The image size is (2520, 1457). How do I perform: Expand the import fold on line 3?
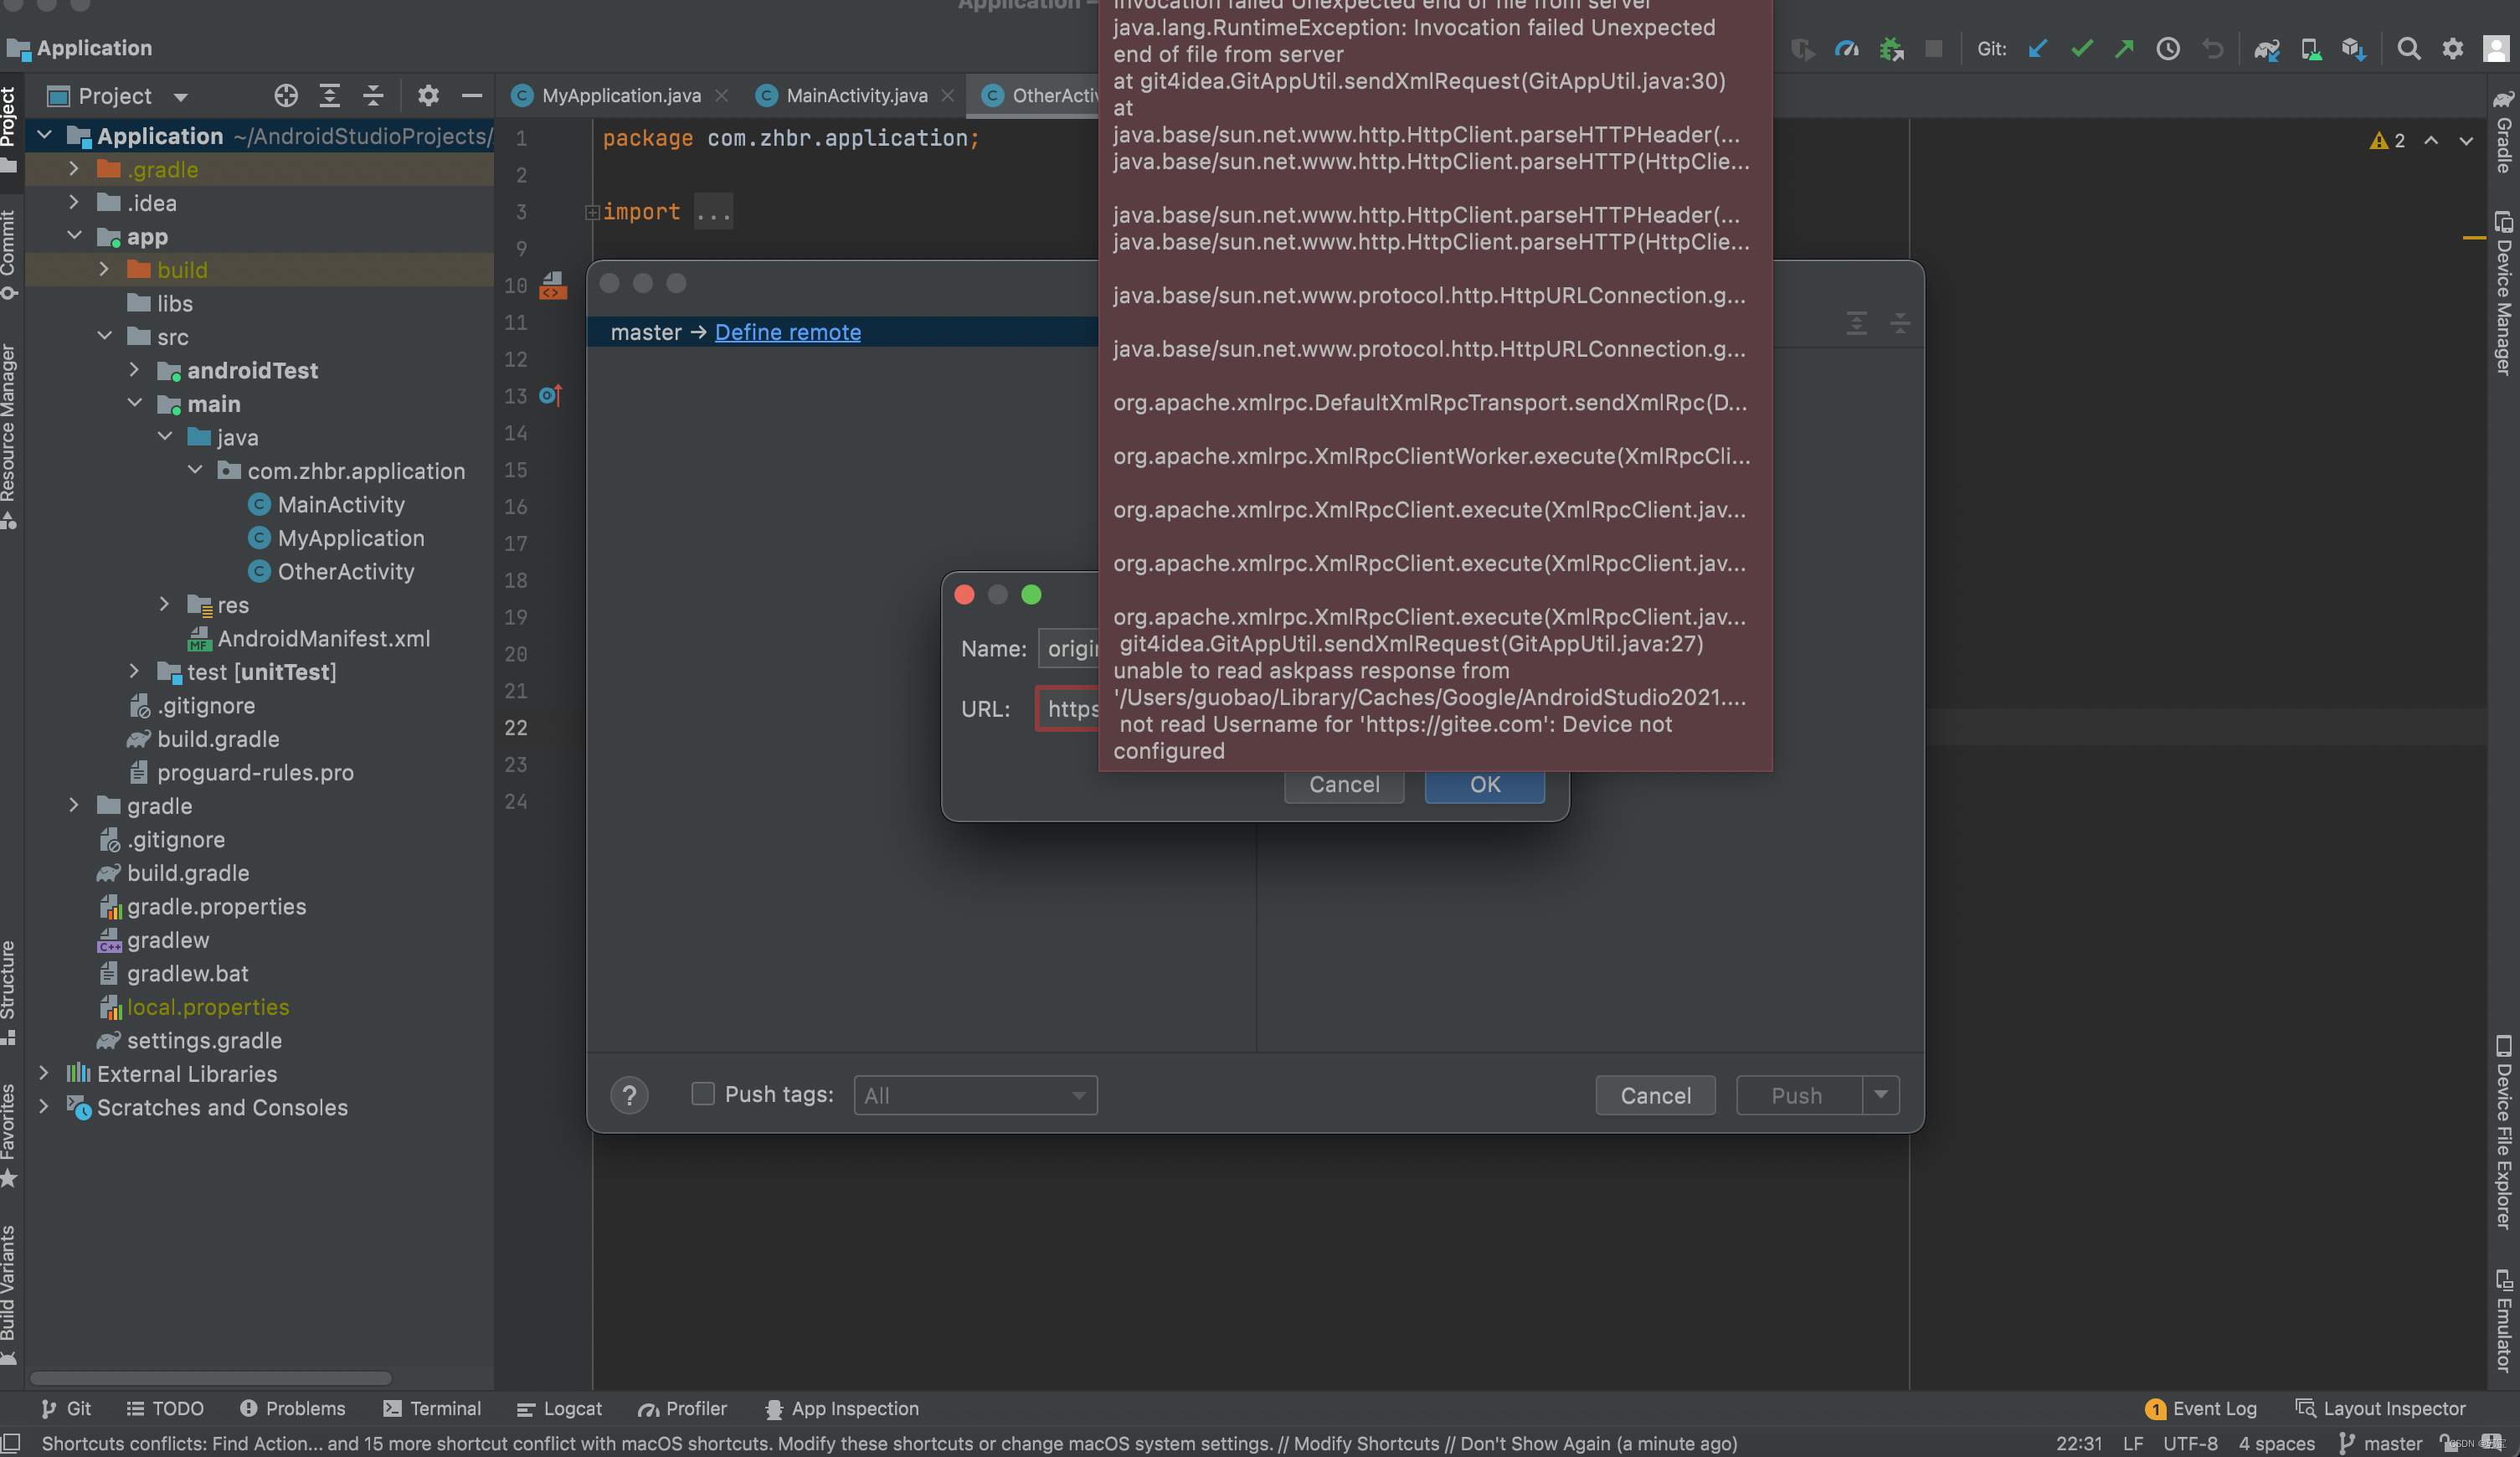[592, 212]
